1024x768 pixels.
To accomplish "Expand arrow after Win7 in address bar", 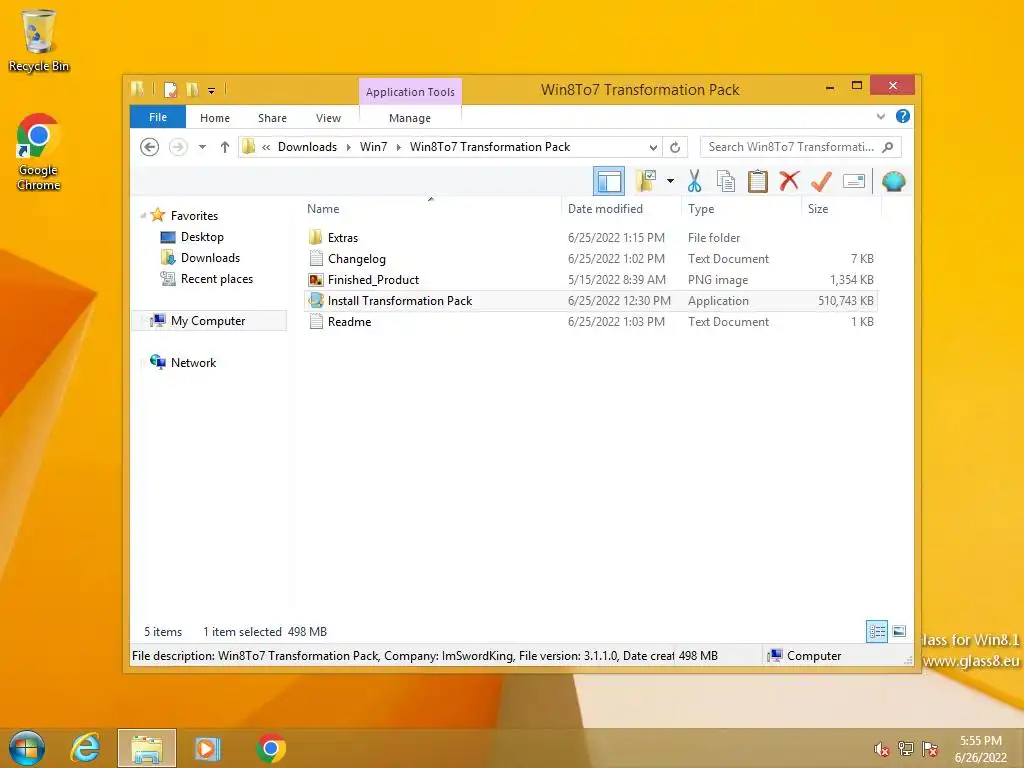I will pos(398,148).
